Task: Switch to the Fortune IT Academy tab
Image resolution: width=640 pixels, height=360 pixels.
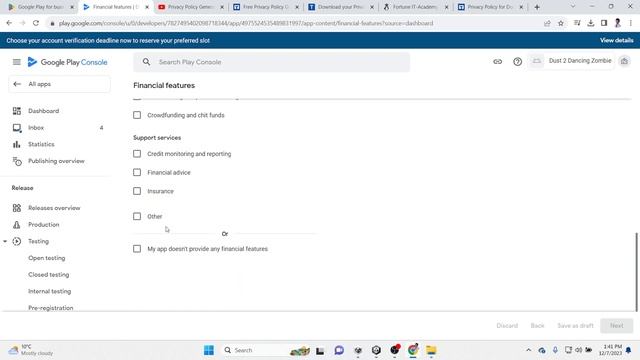Action: click(416, 7)
